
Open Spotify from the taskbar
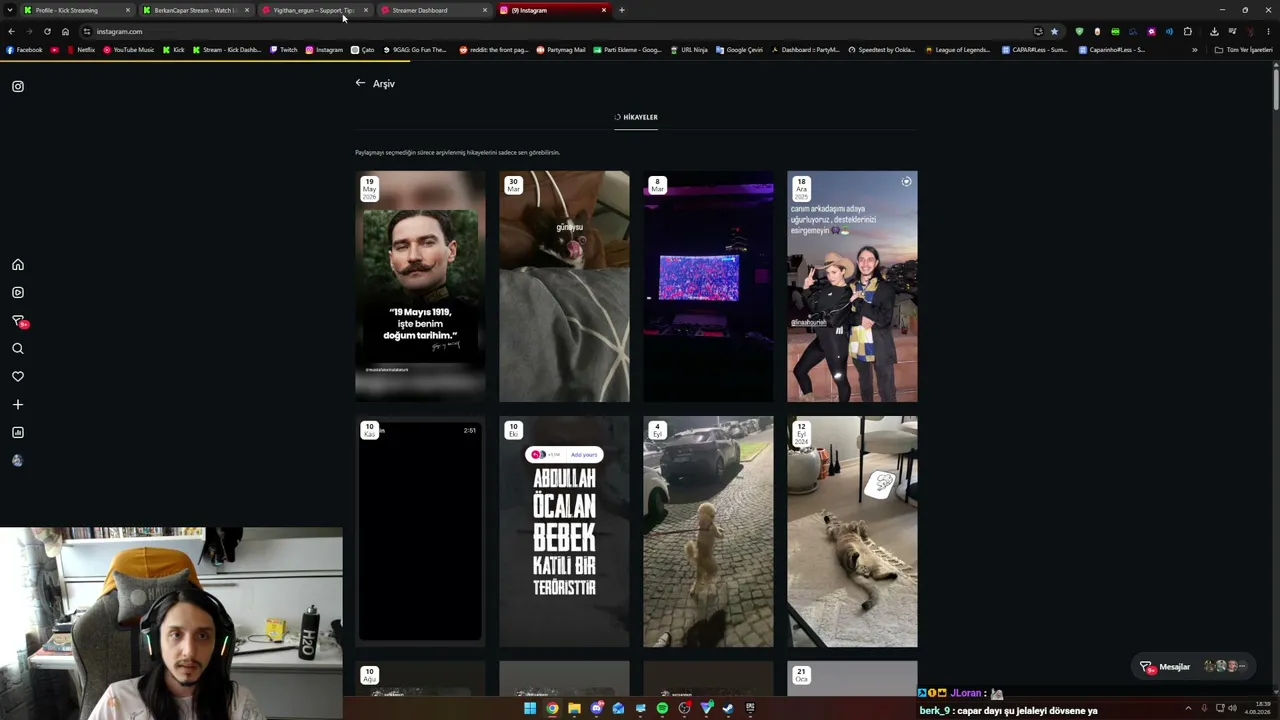662,709
